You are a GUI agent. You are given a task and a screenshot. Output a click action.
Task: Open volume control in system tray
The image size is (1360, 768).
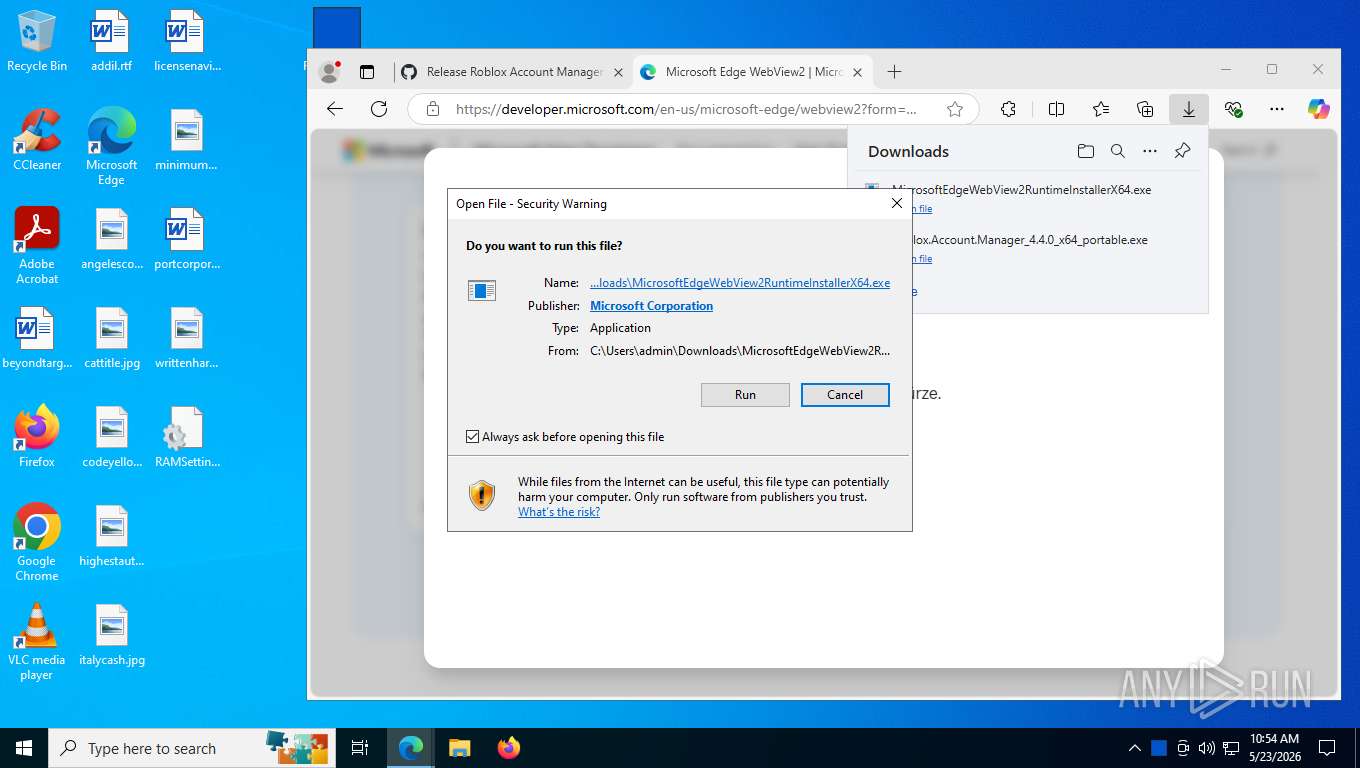click(x=1207, y=748)
